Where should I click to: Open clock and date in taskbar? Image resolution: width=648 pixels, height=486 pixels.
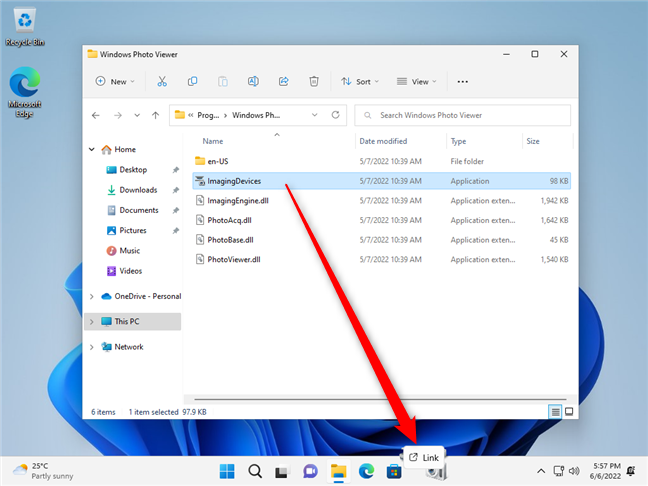tap(605, 471)
